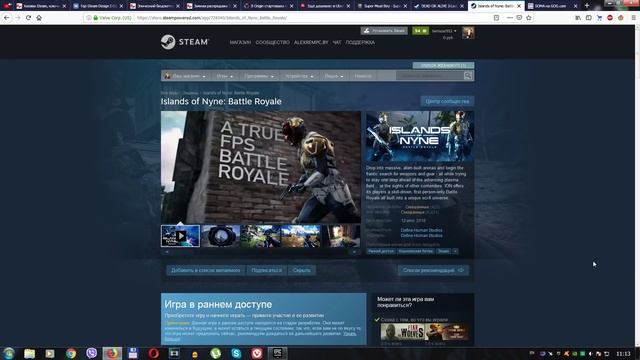The width and height of the screenshot is (640, 360).
Task: Click the green notifications indicator
Action: [x=420, y=31]
